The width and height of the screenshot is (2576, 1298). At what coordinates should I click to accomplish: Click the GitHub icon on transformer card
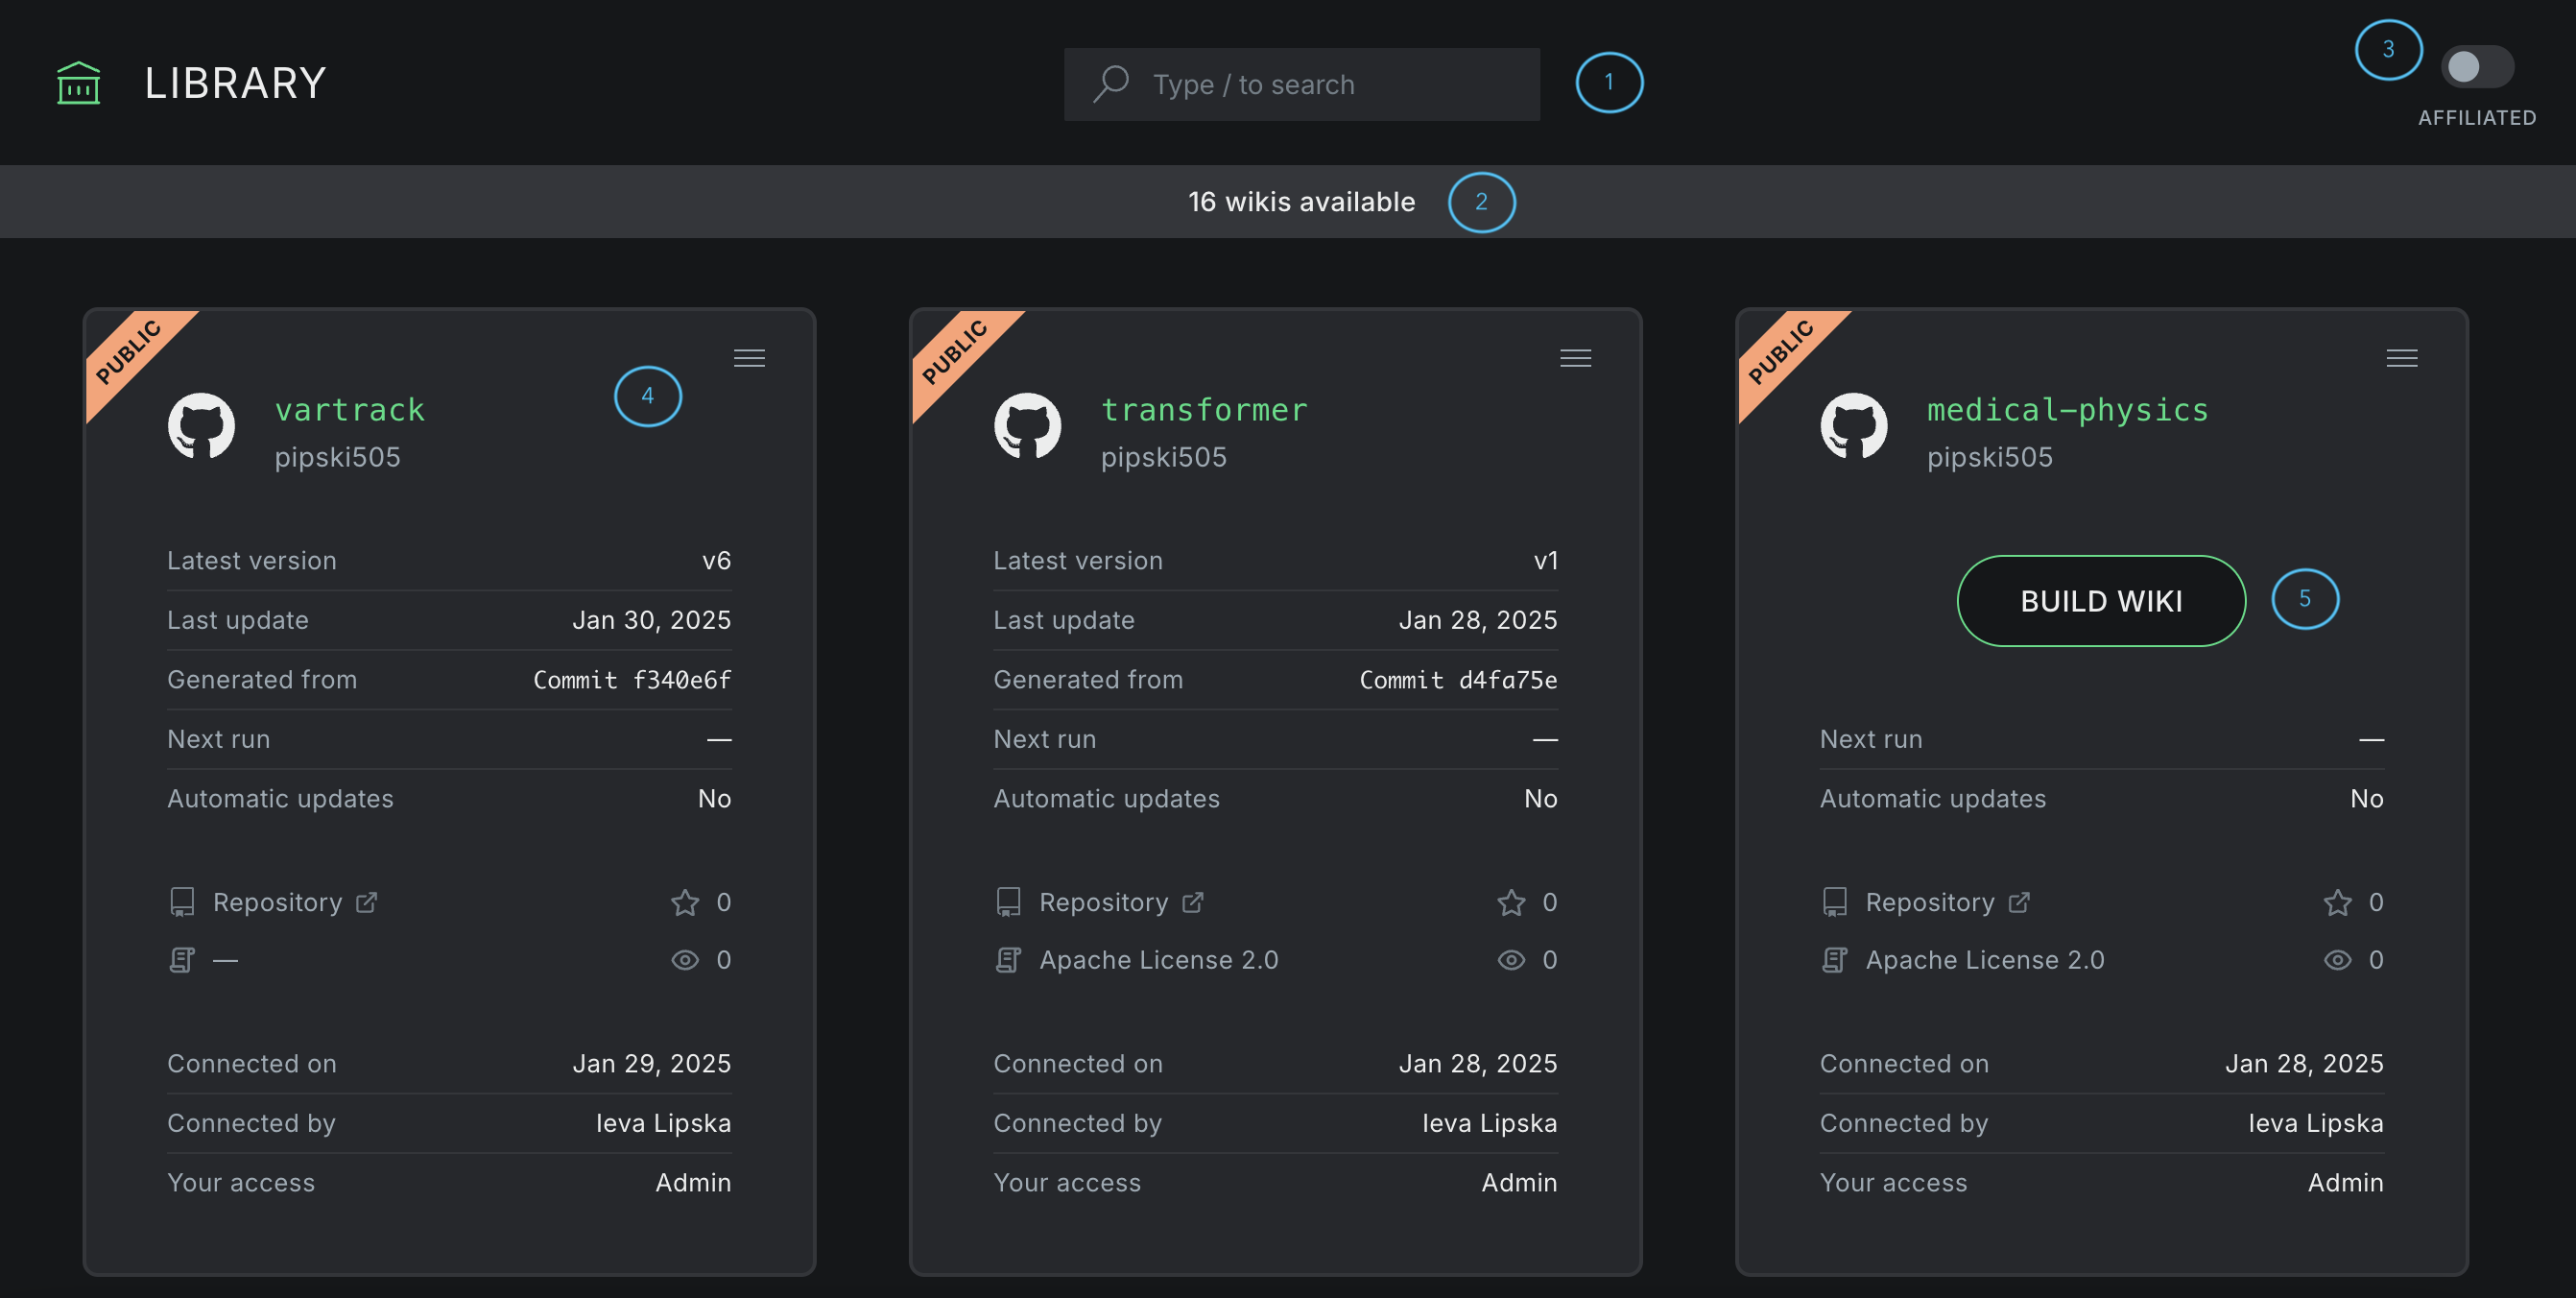pyautogui.click(x=1027, y=426)
